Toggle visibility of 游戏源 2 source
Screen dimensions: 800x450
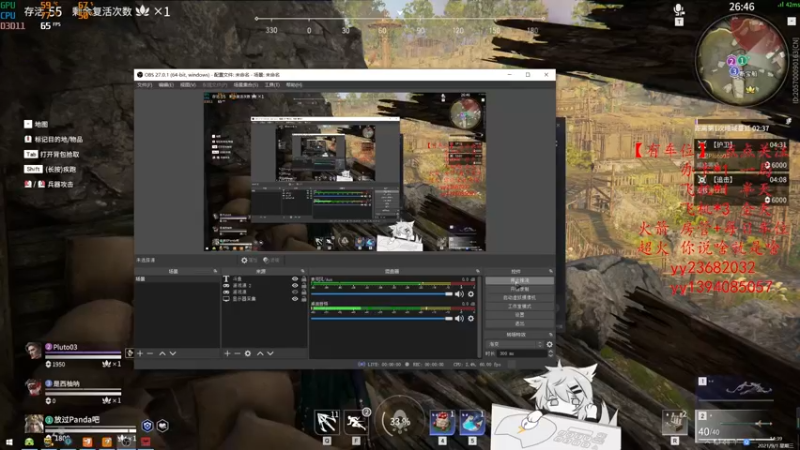pos(295,286)
